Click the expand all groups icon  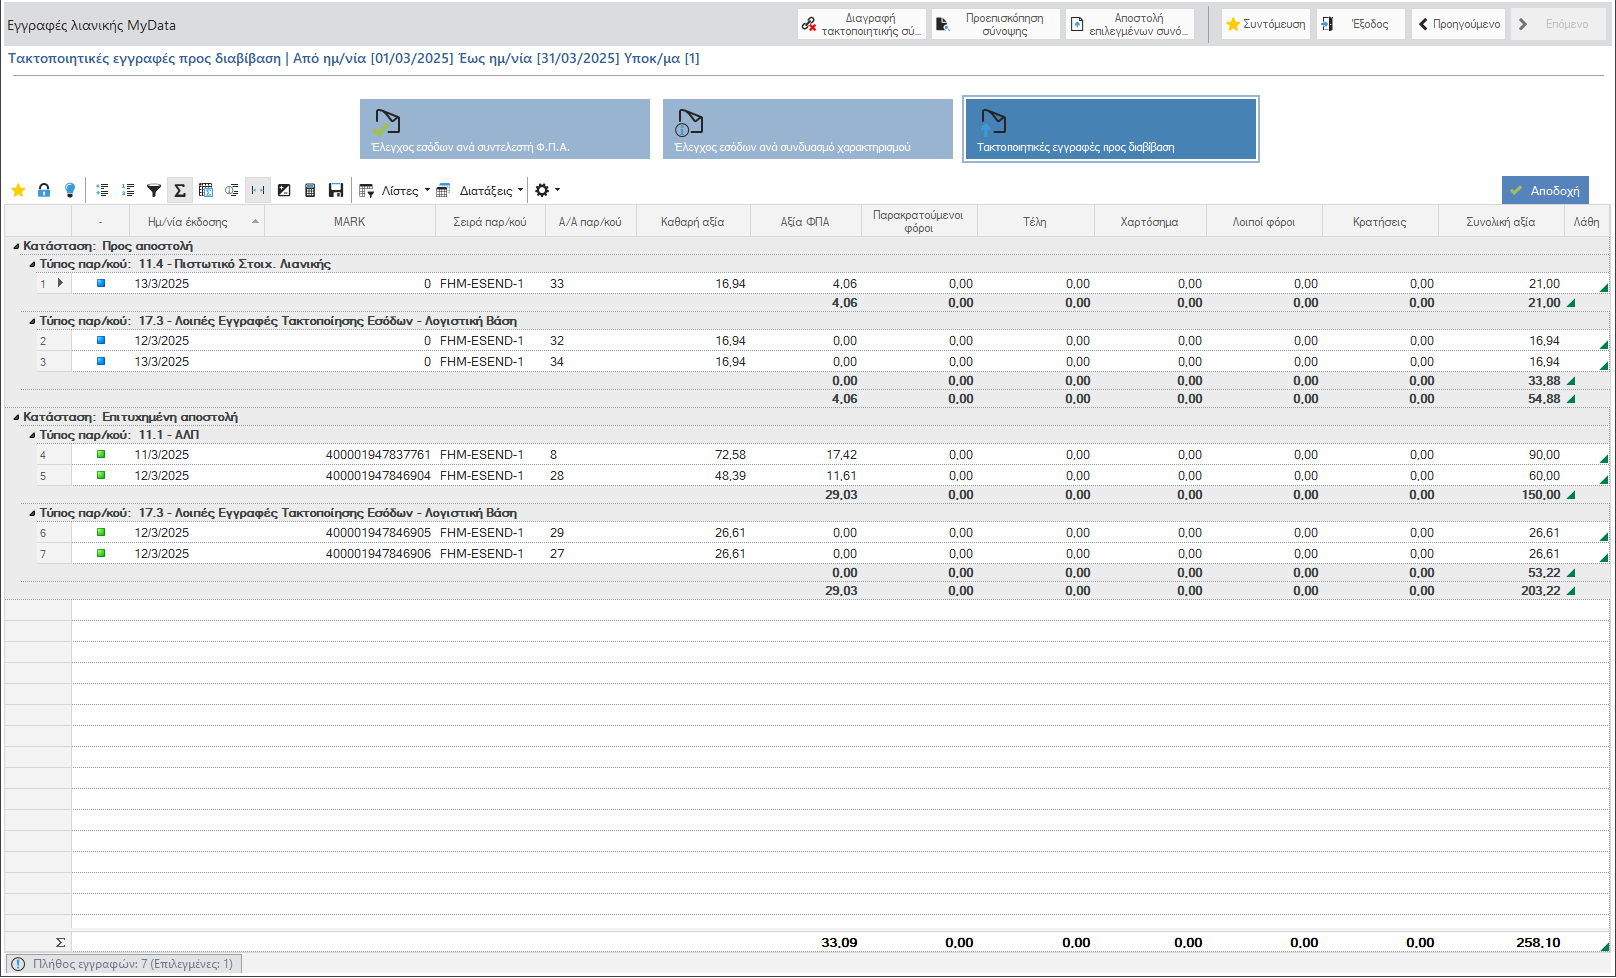102,190
